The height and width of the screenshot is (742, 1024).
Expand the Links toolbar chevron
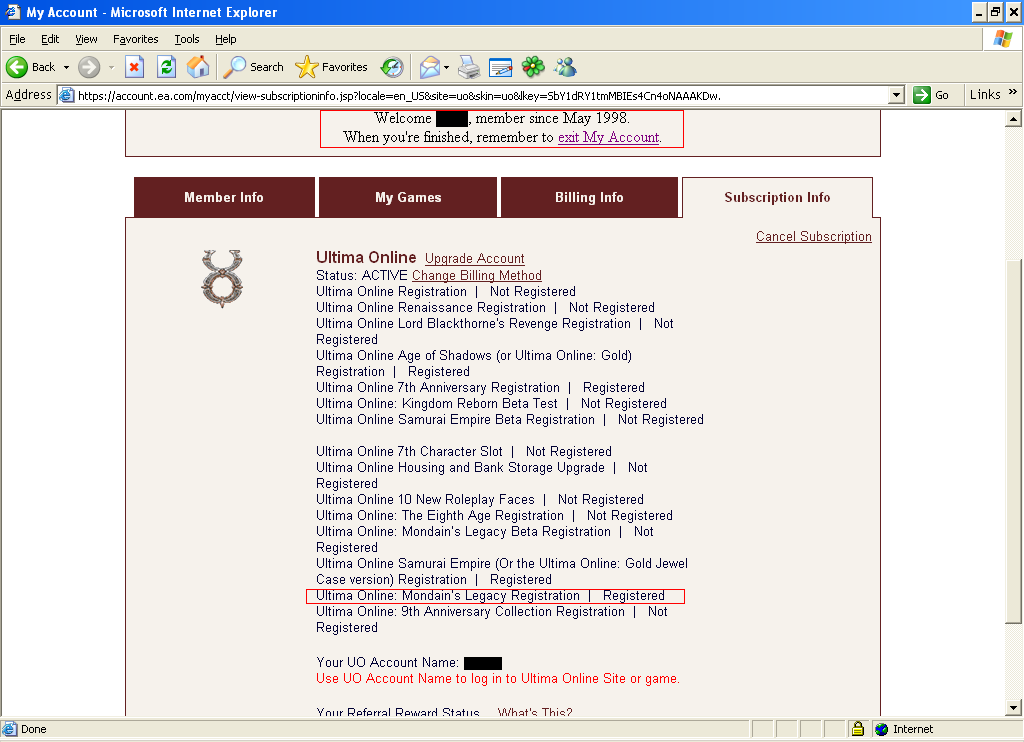tap(1012, 92)
